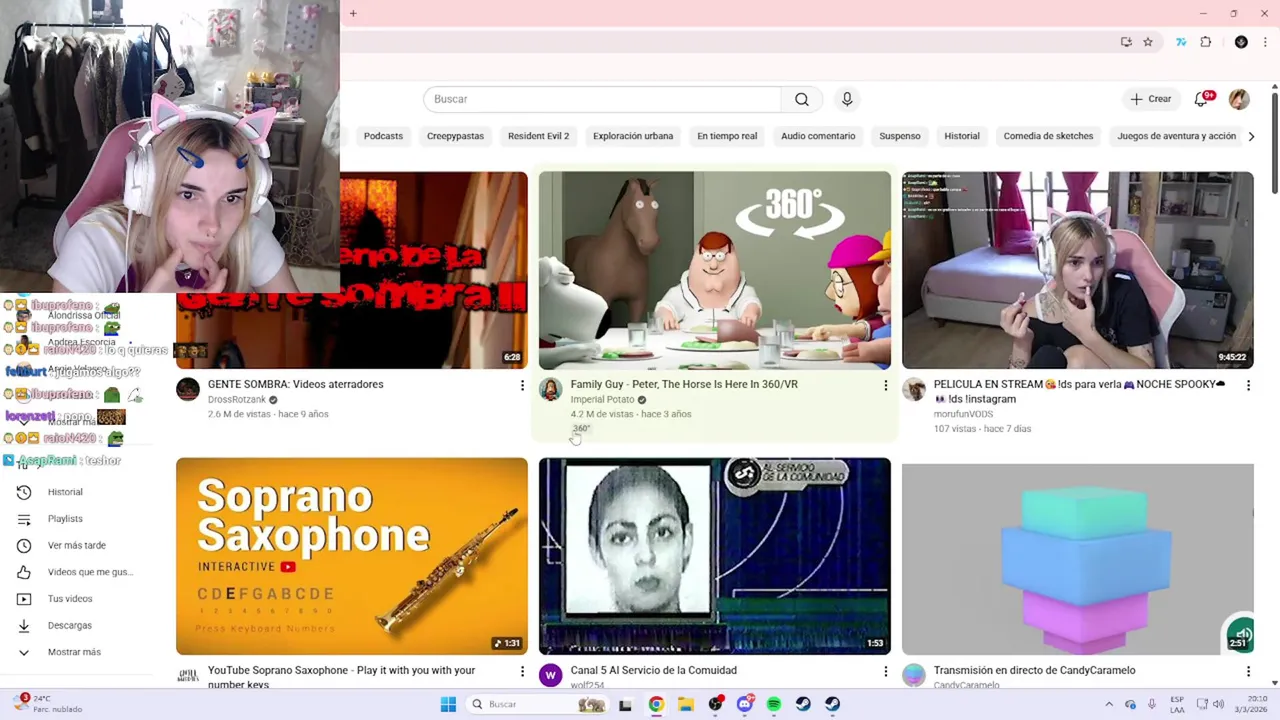Screen dimensions: 1280x720
Task: Select the Suspenso chip
Action: coord(900,136)
